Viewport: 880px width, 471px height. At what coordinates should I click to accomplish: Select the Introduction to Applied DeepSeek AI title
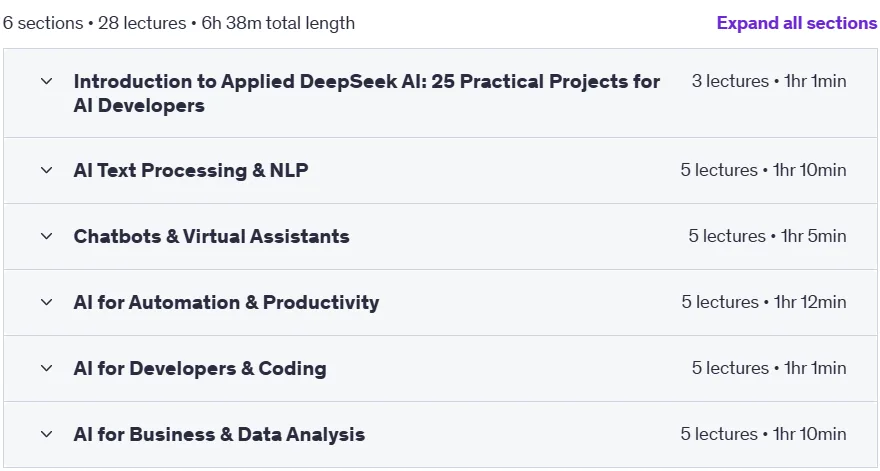pos(366,93)
